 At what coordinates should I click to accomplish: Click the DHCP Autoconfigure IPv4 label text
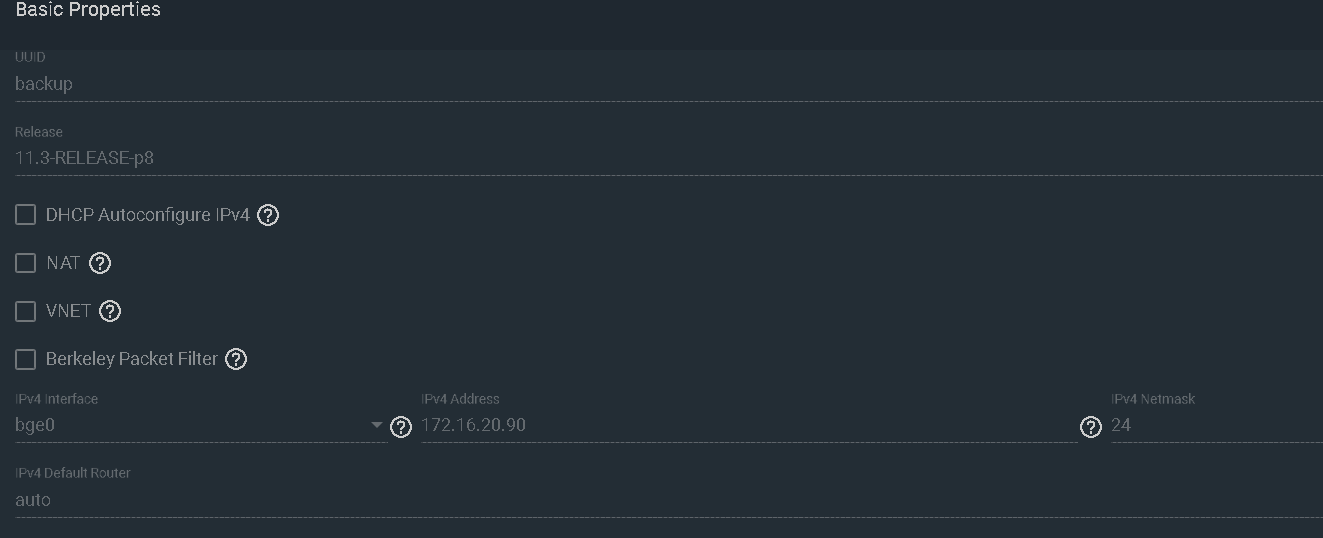point(147,215)
